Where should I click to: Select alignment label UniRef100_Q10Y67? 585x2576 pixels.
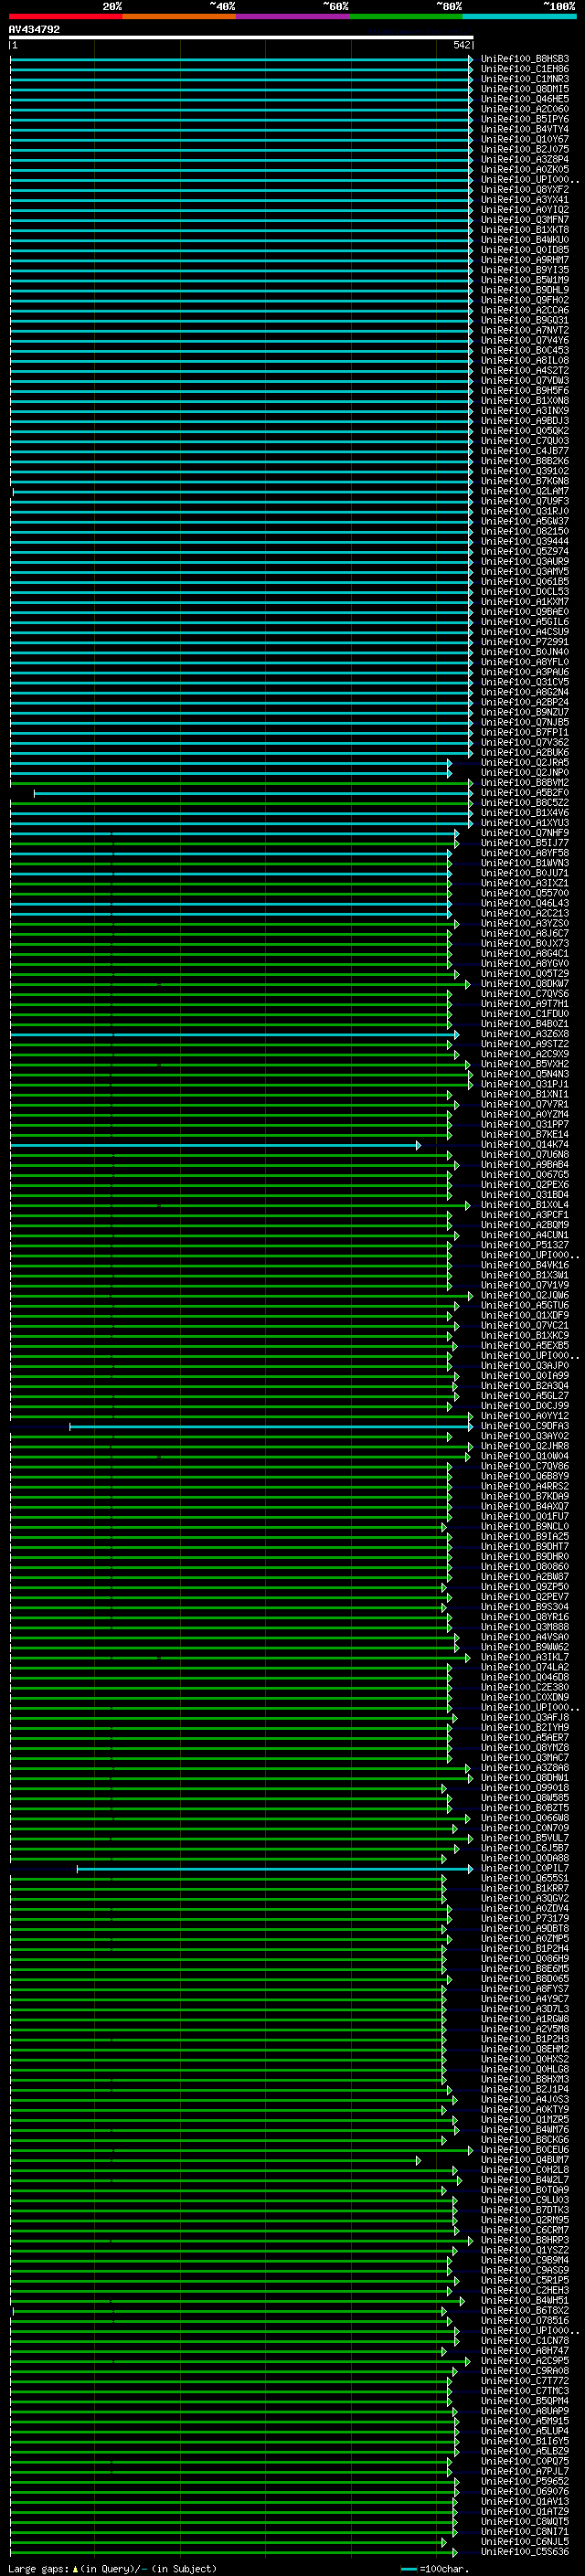(x=525, y=139)
